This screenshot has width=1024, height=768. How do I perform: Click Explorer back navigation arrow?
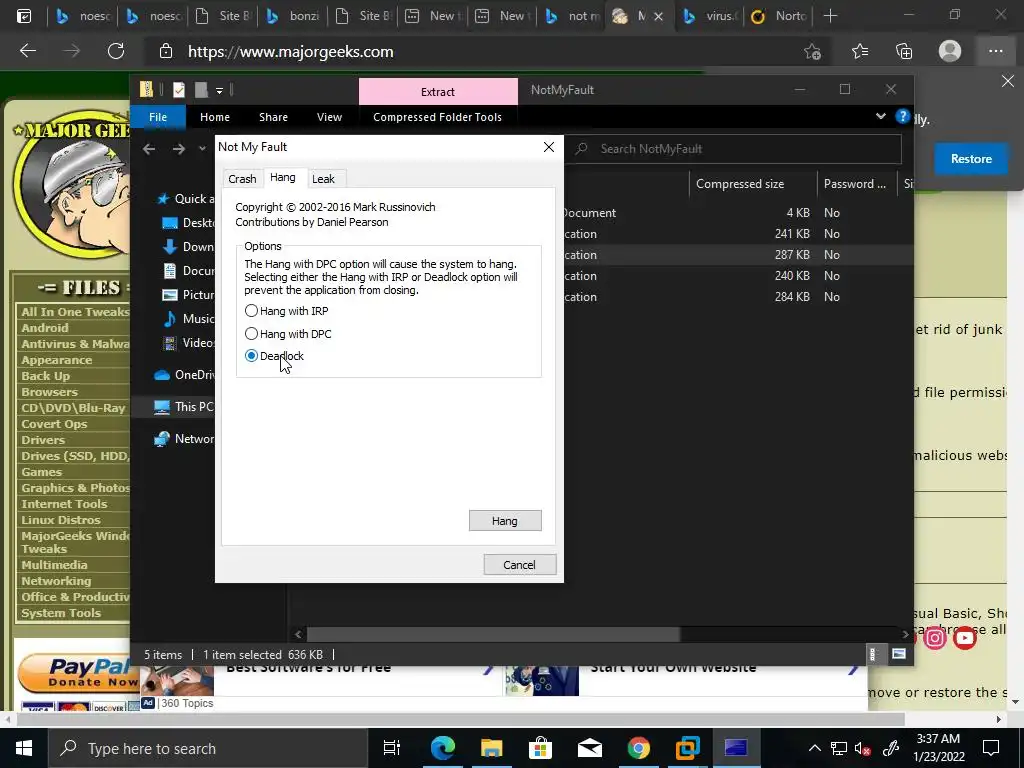pyautogui.click(x=149, y=149)
